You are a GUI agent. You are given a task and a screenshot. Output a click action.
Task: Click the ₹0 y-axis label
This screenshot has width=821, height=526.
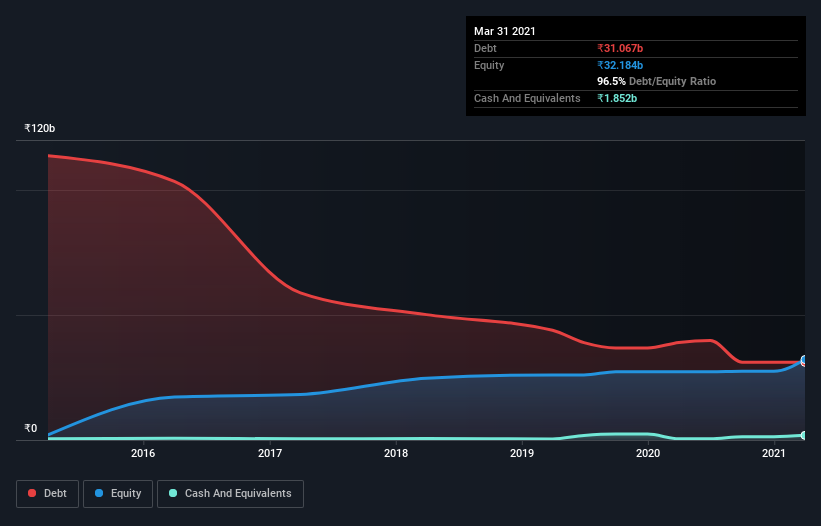tap(31, 428)
